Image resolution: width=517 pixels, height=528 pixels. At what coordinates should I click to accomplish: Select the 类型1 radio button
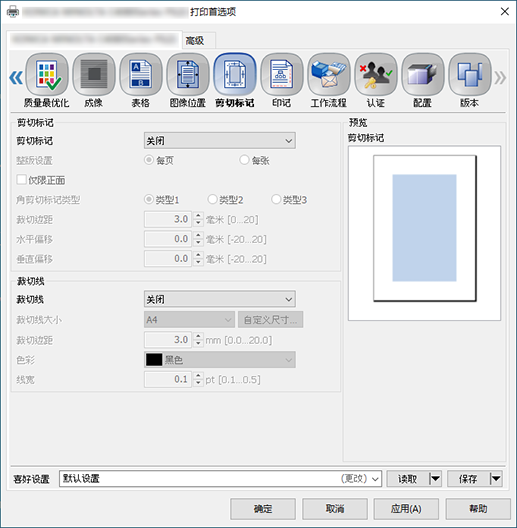[149, 199]
